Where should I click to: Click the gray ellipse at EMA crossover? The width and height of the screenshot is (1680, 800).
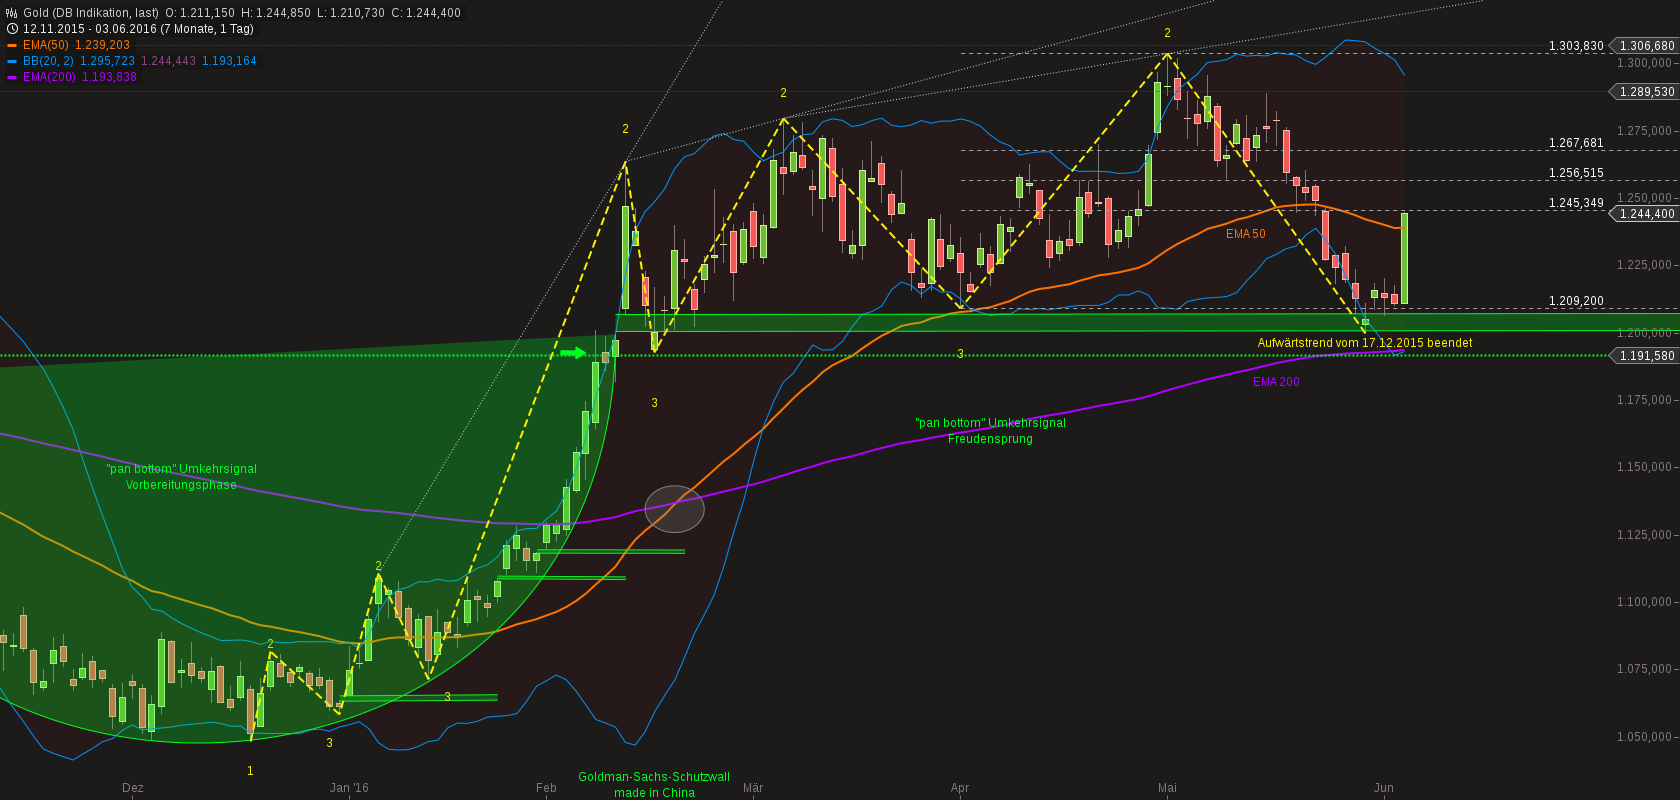[x=674, y=509]
